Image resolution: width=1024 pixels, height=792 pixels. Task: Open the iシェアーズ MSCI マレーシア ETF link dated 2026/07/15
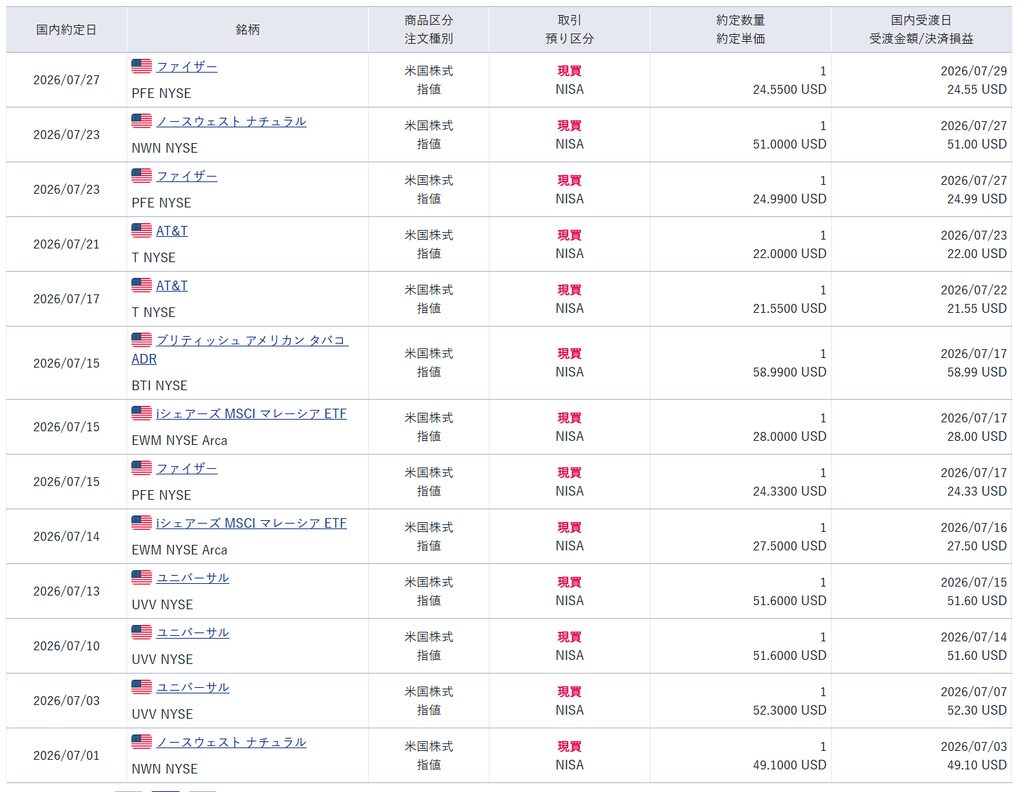coord(251,413)
